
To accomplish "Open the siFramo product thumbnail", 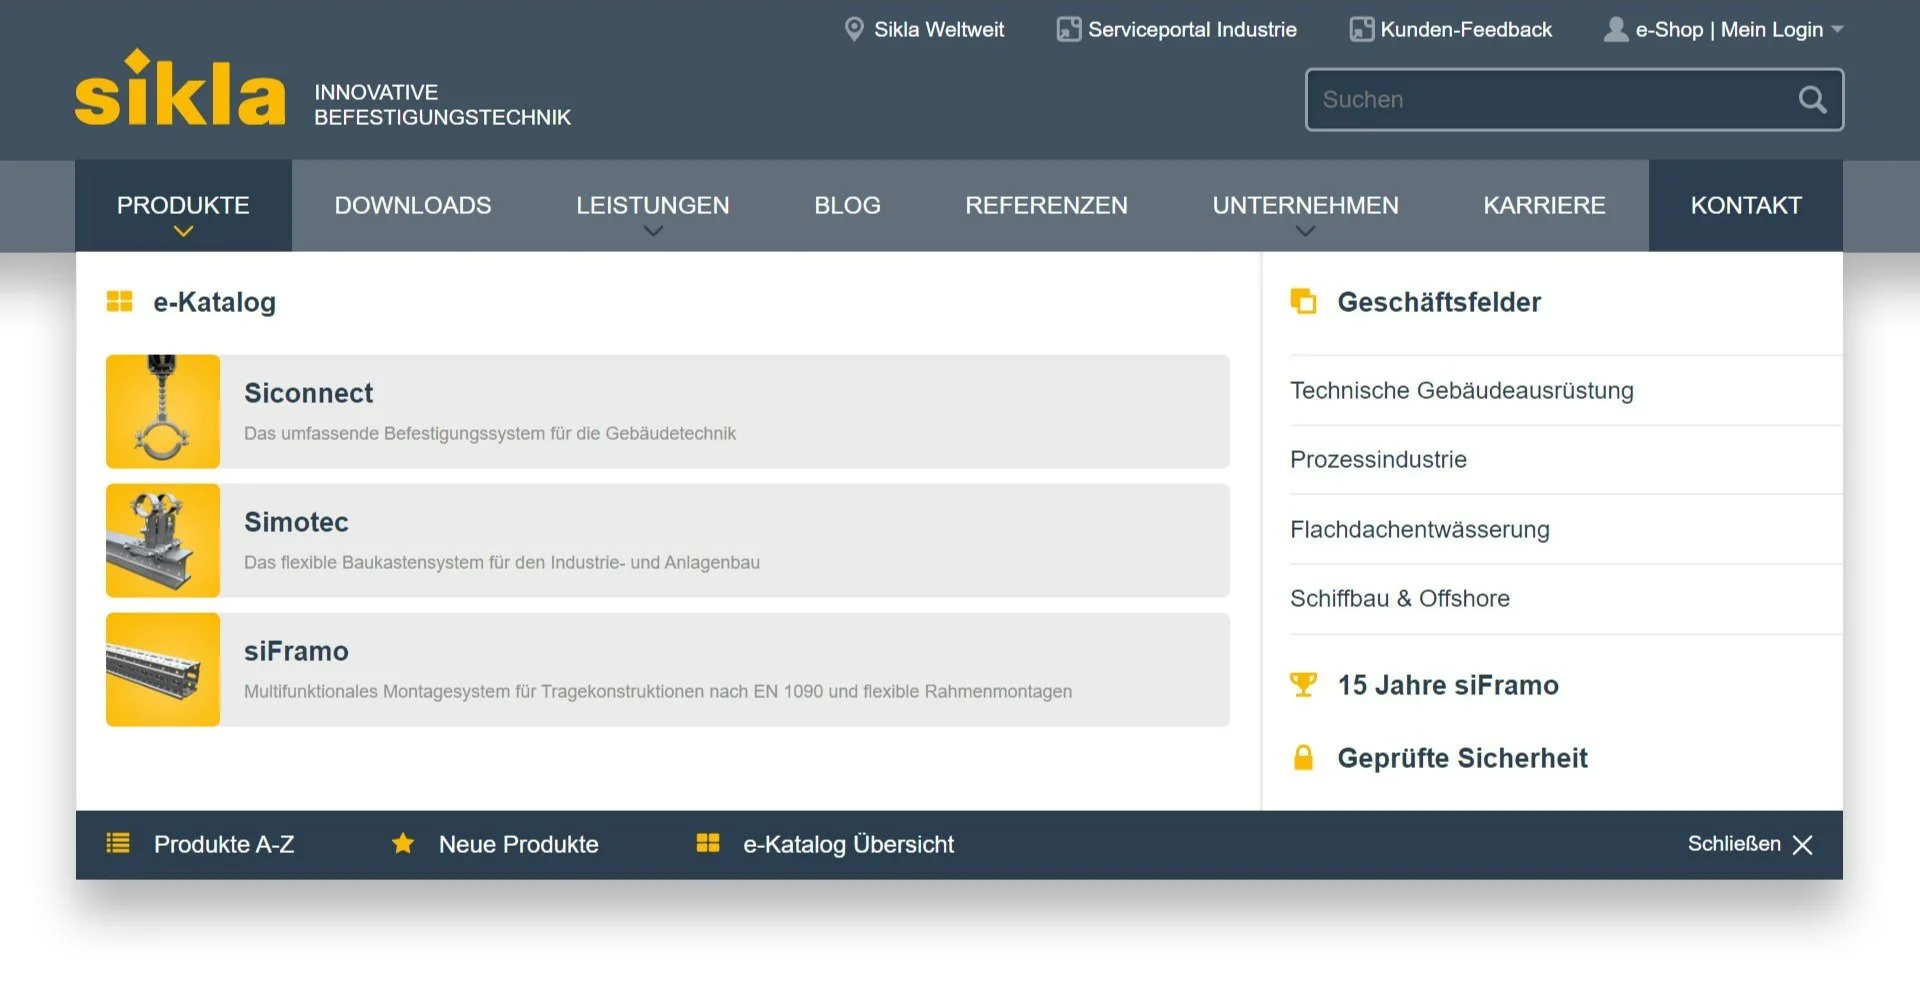I will point(163,669).
